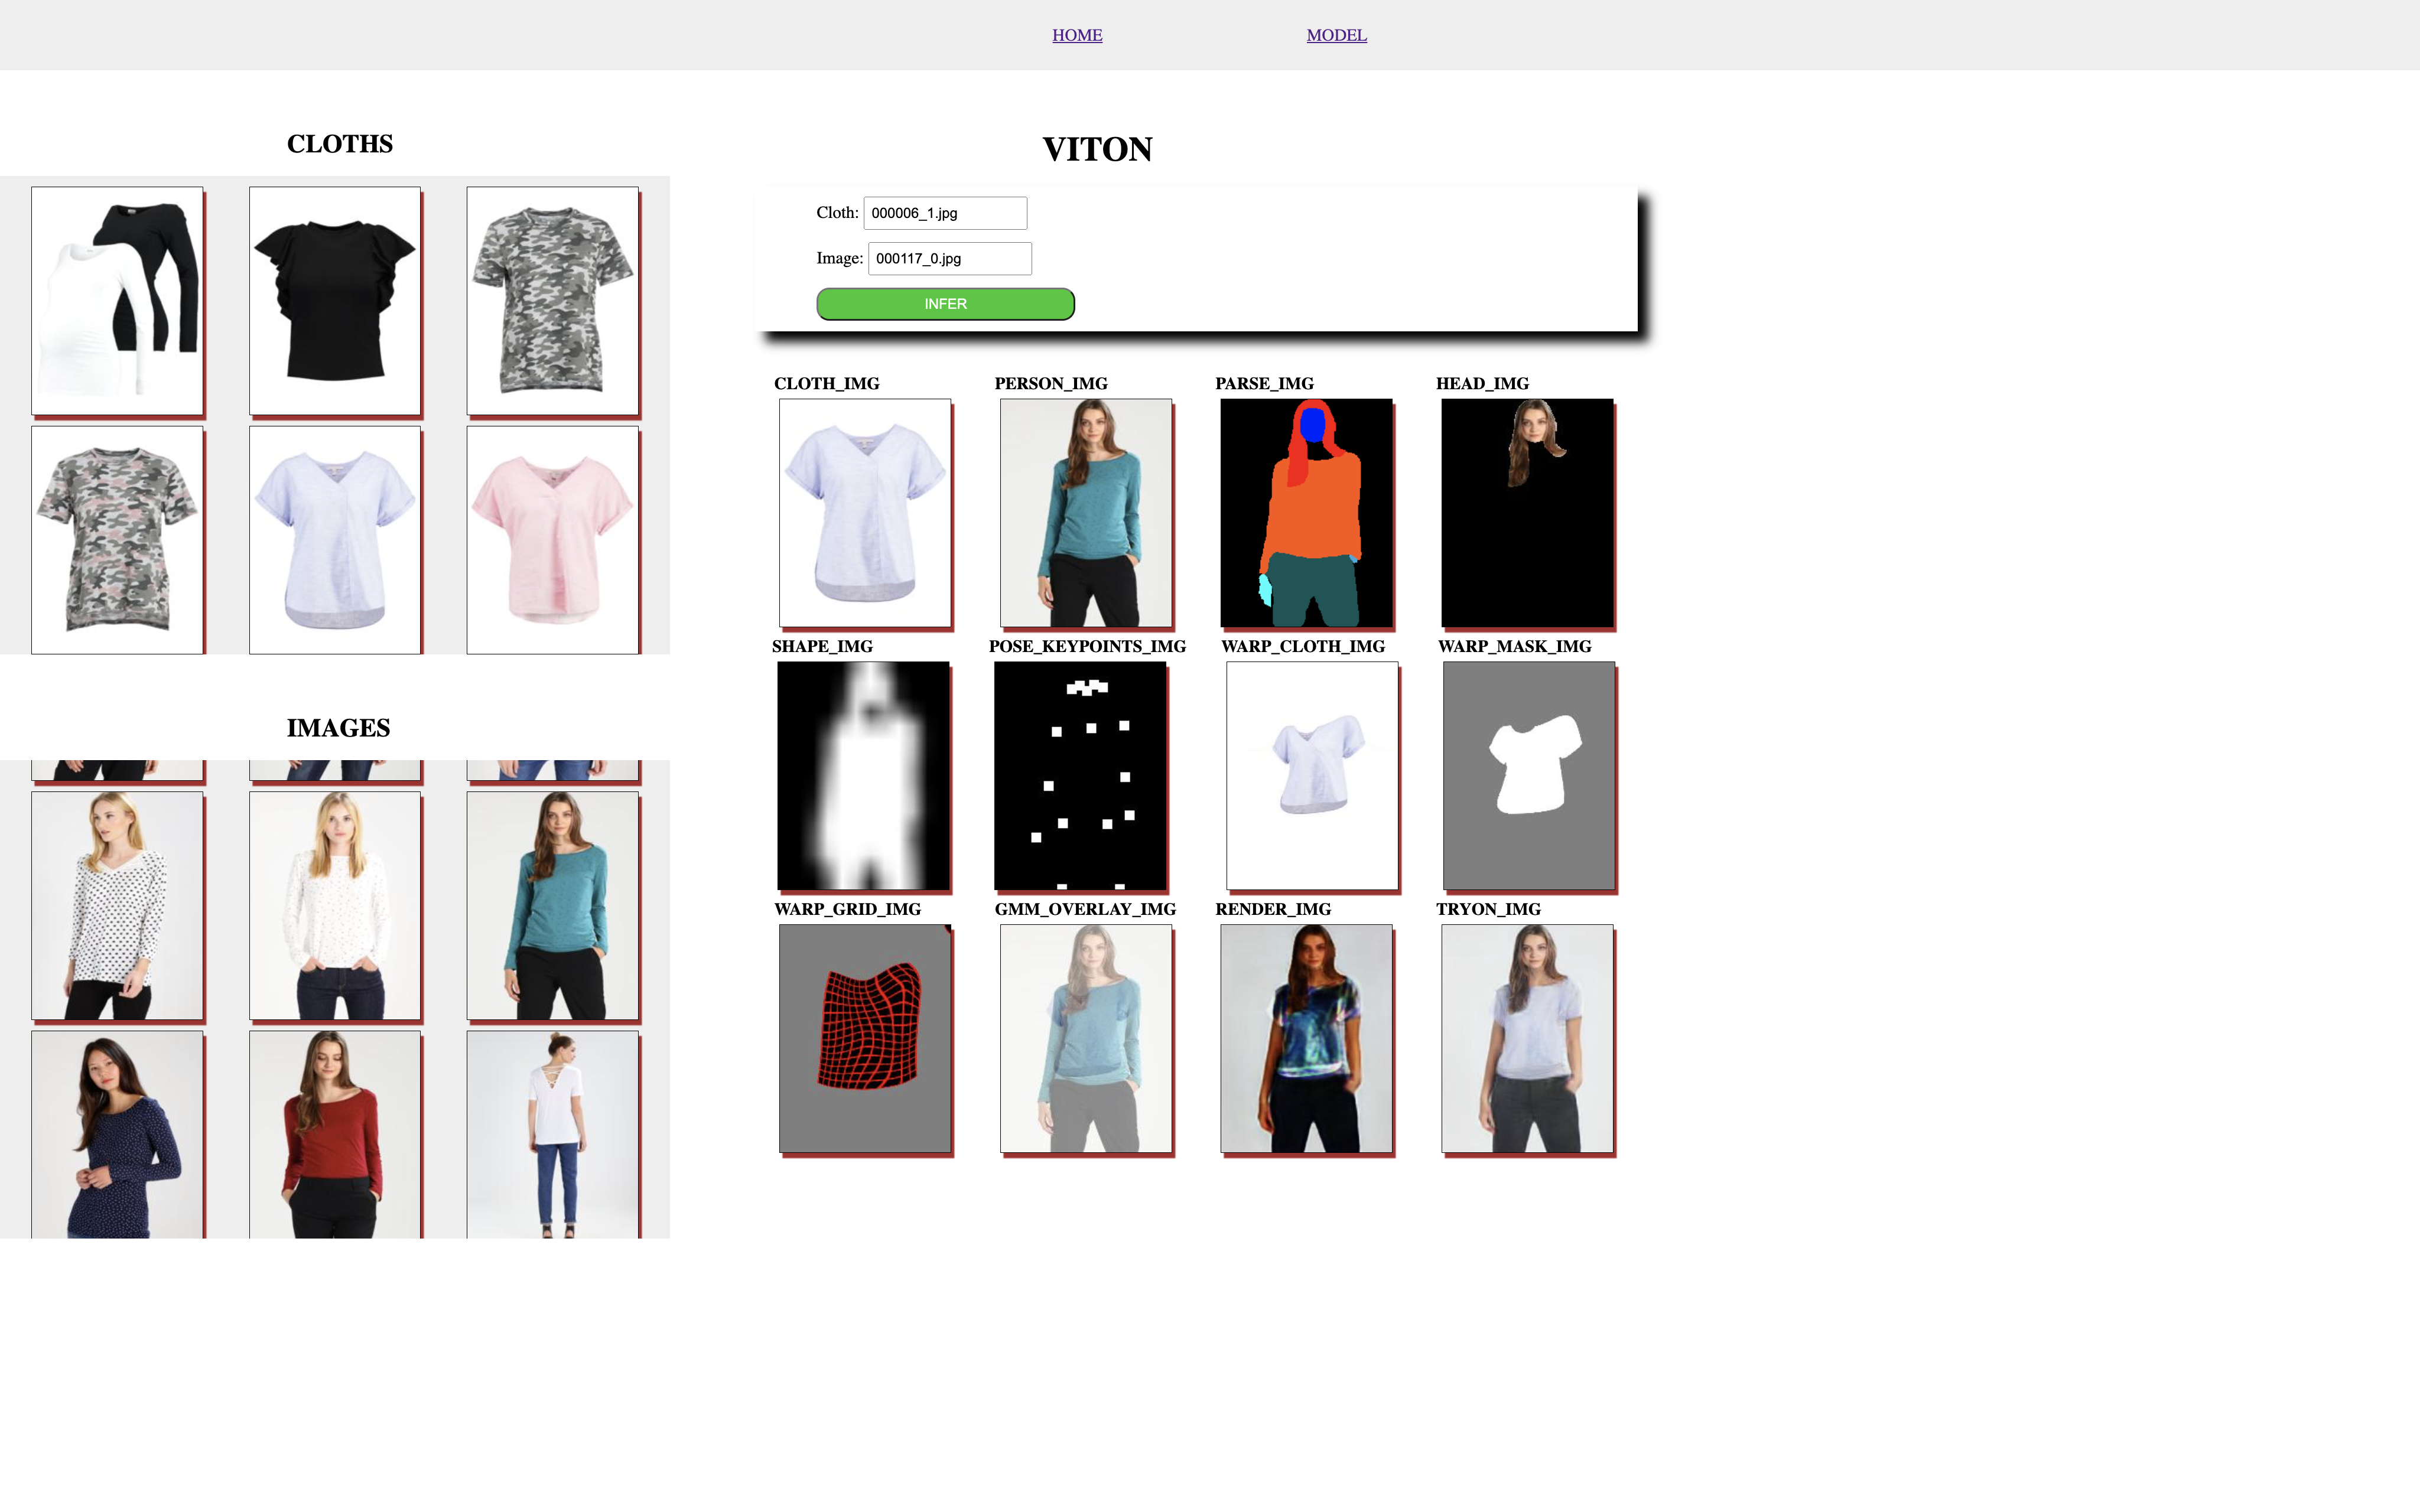Select the pink V-neck blouse cloth
This screenshot has height=1512, width=2420.
(553, 540)
